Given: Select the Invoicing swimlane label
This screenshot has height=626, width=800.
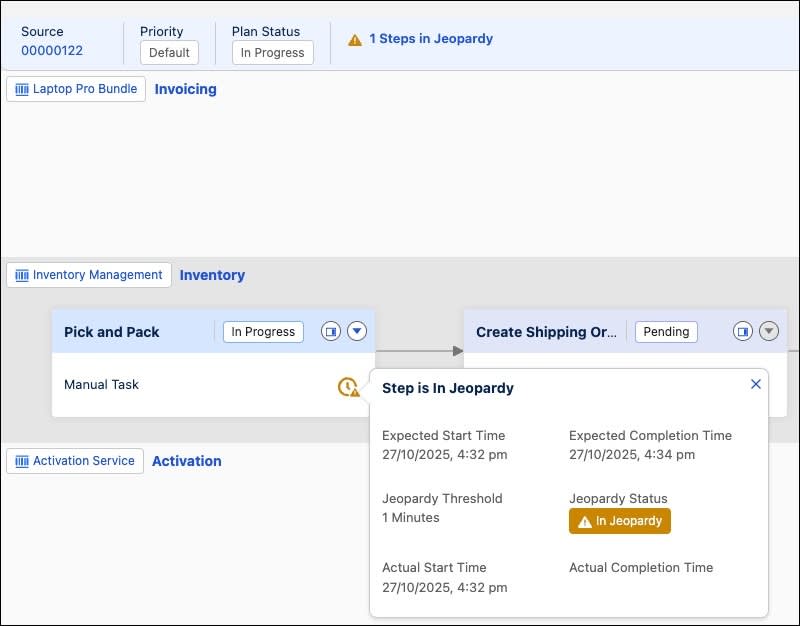Looking at the screenshot, I should [x=186, y=89].
